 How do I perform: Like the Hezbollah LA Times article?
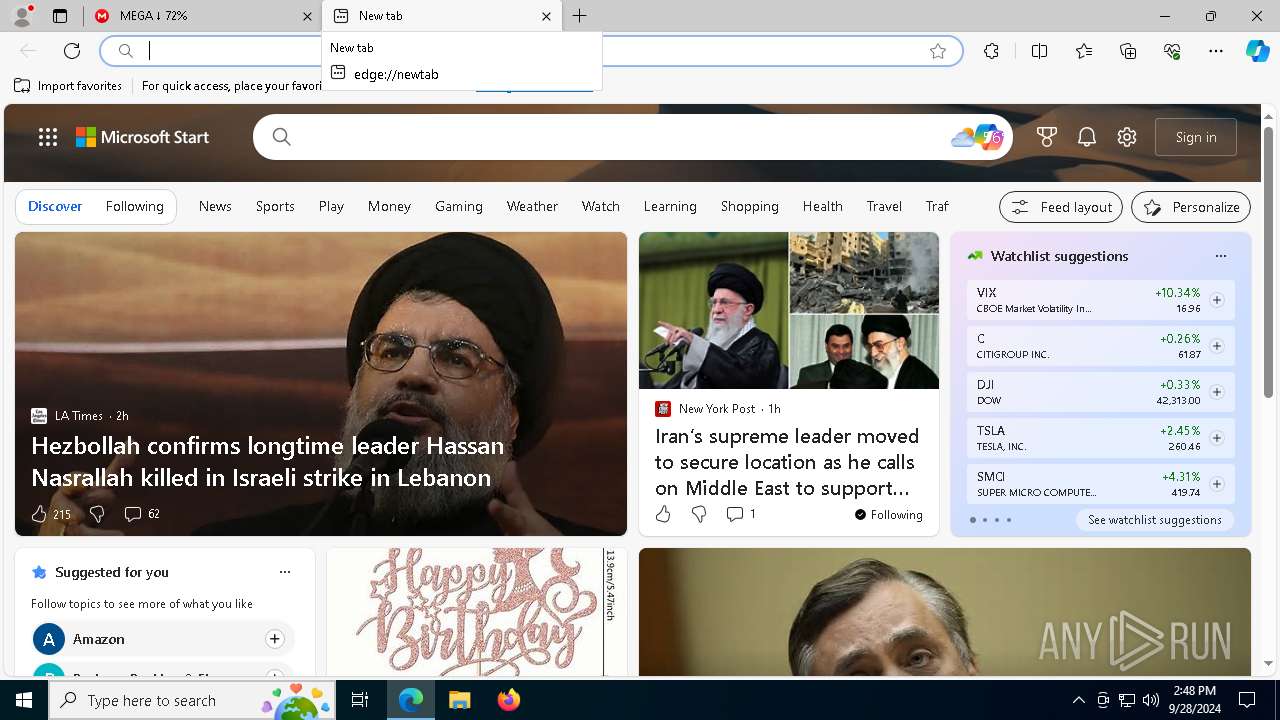tap(39, 514)
